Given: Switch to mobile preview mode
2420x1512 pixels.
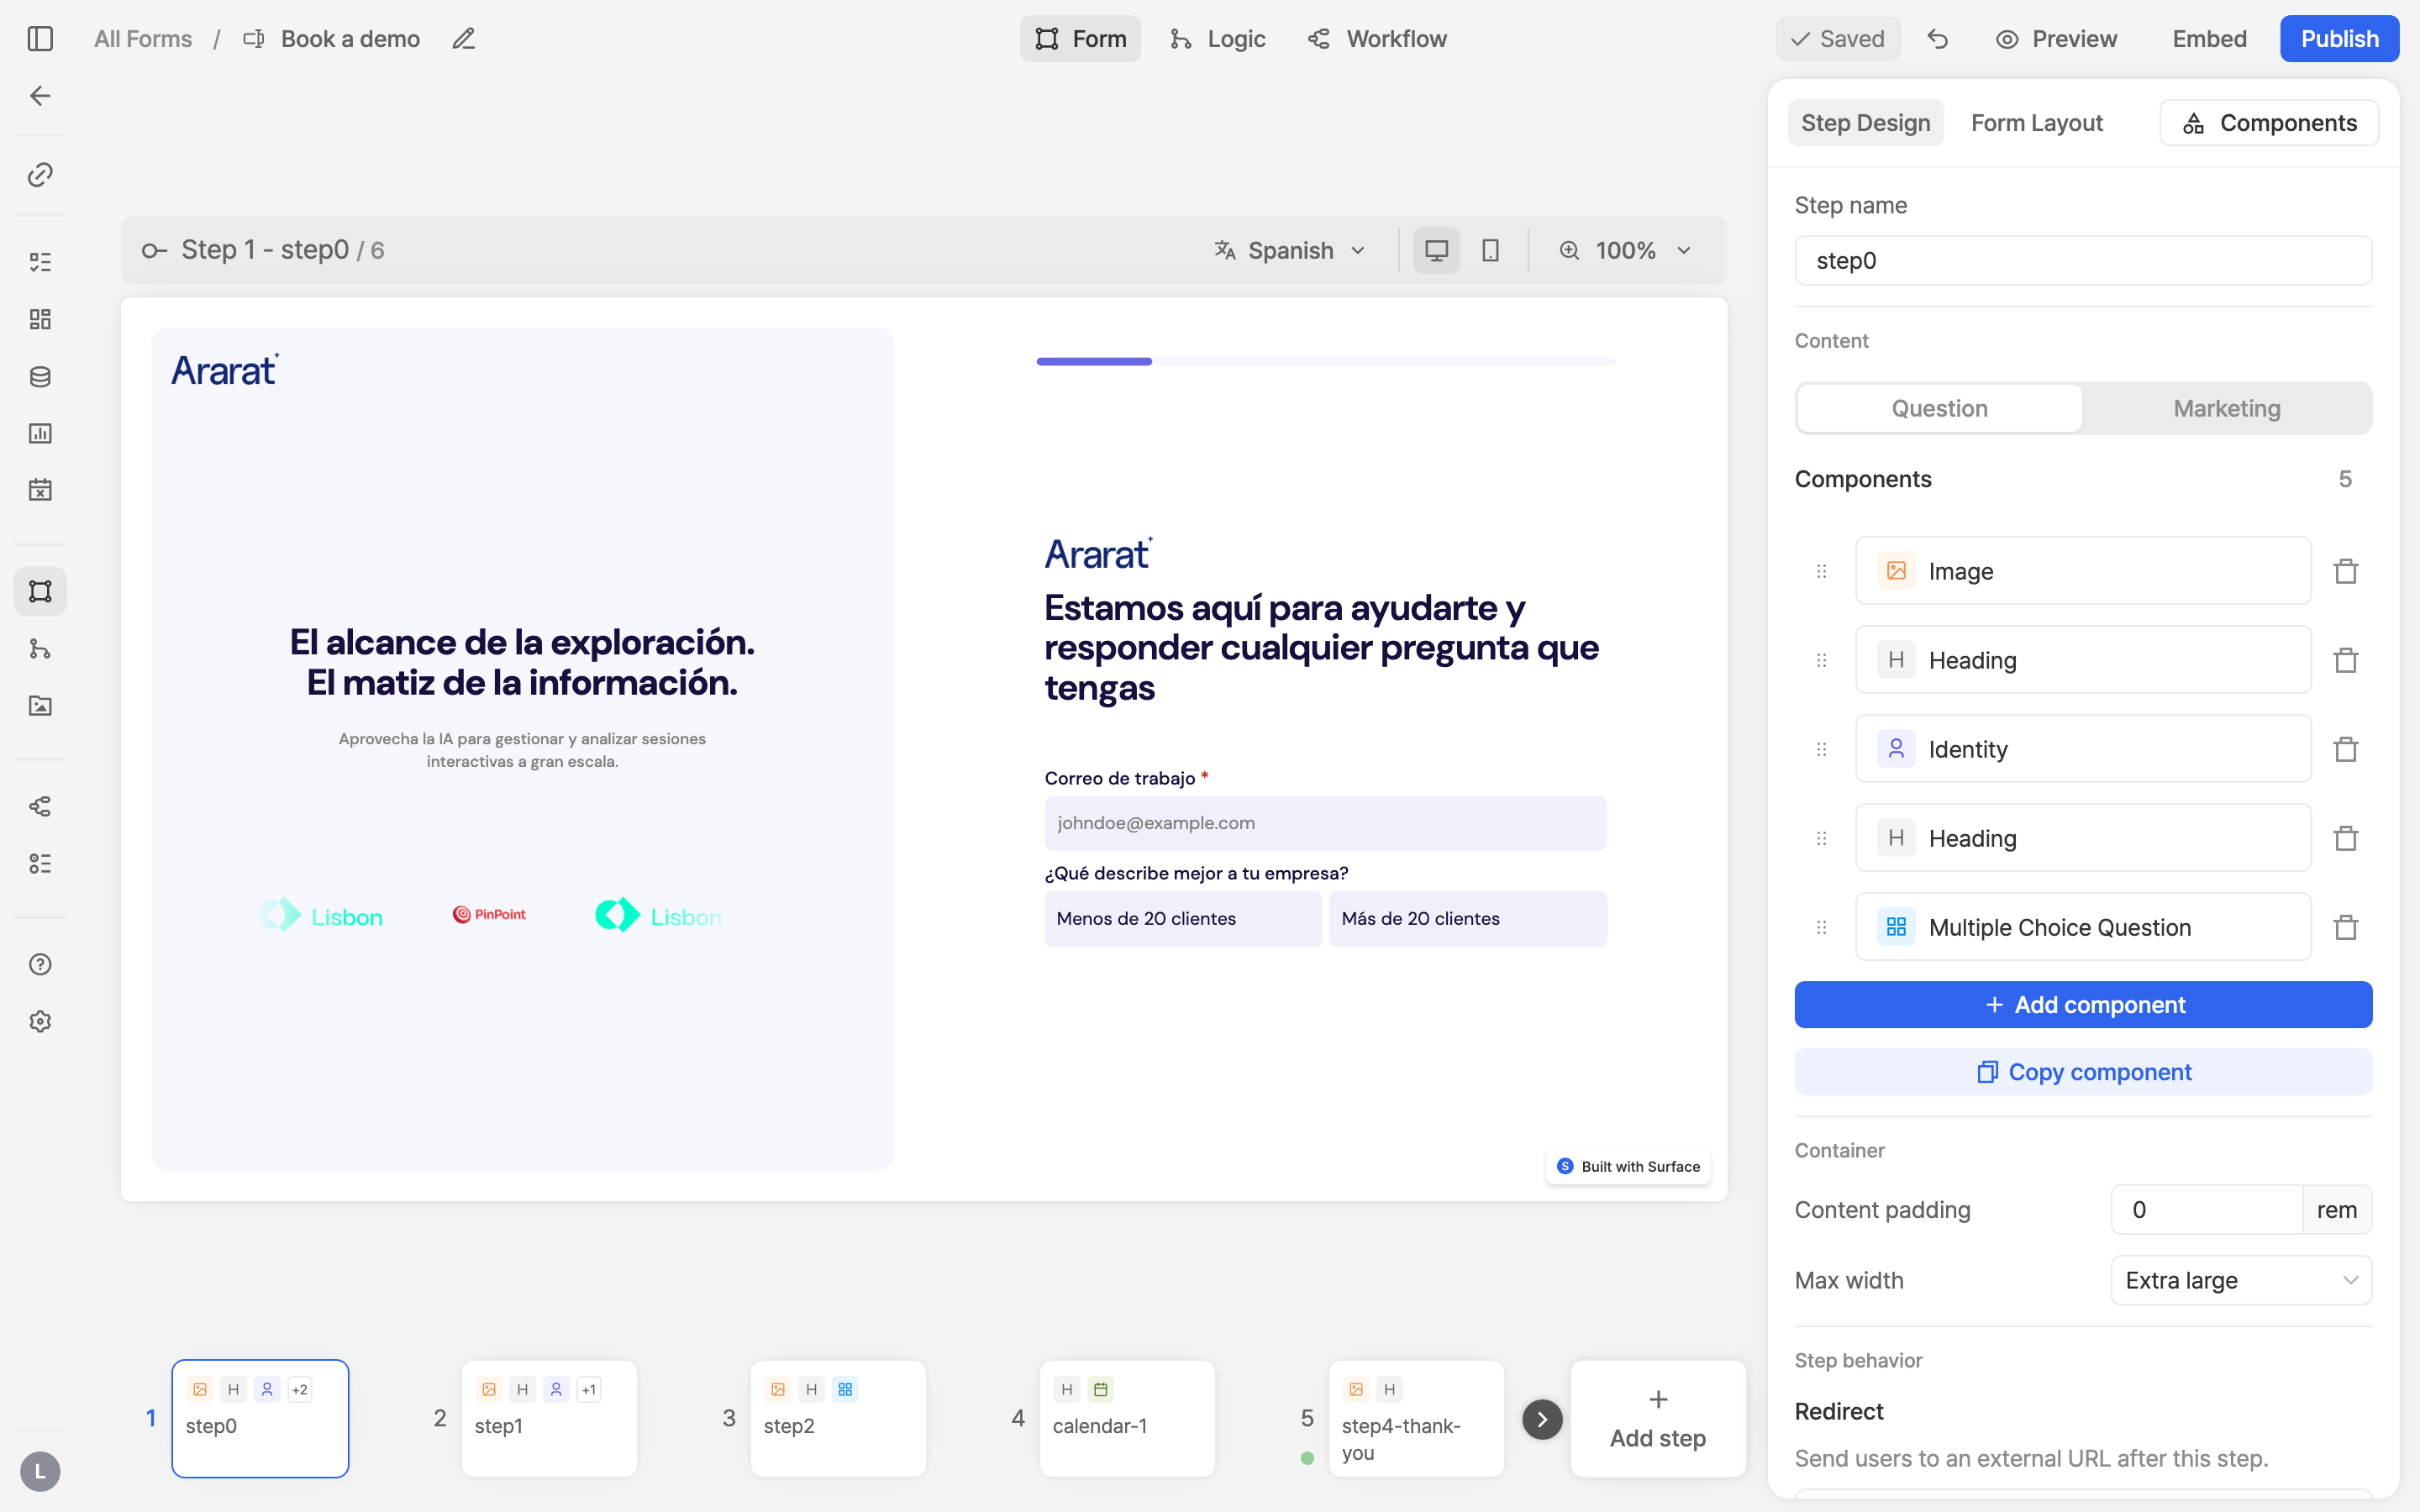Looking at the screenshot, I should click(x=1490, y=250).
